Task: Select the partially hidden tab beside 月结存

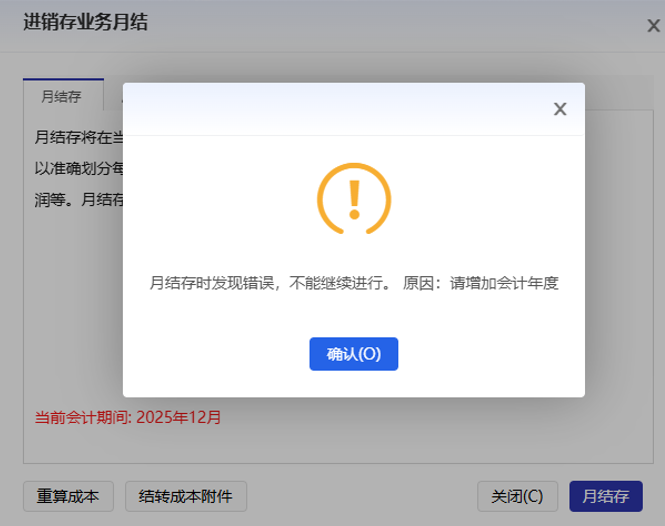Action: coord(114,97)
